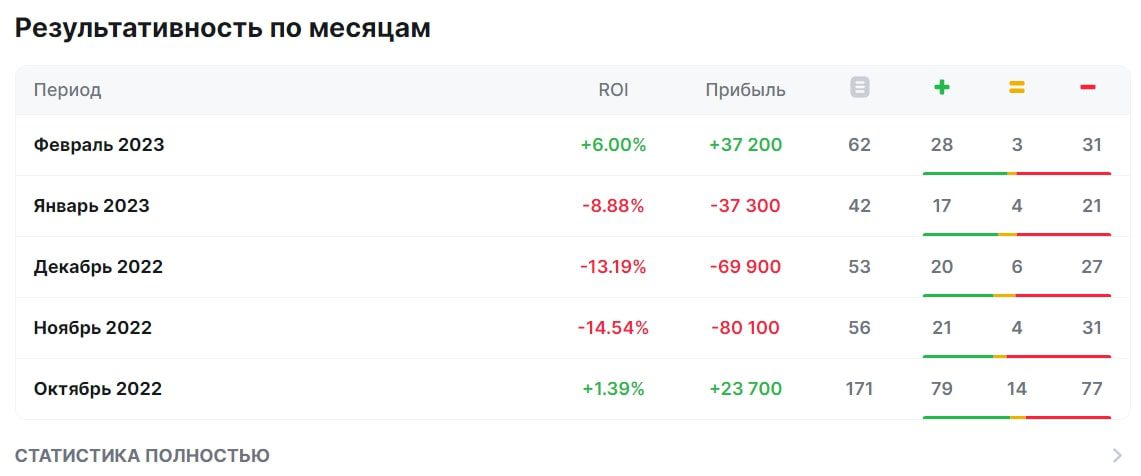Choose the Ноябрь 2022 period row
This screenshot has height=476, width=1141.
[x=573, y=328]
